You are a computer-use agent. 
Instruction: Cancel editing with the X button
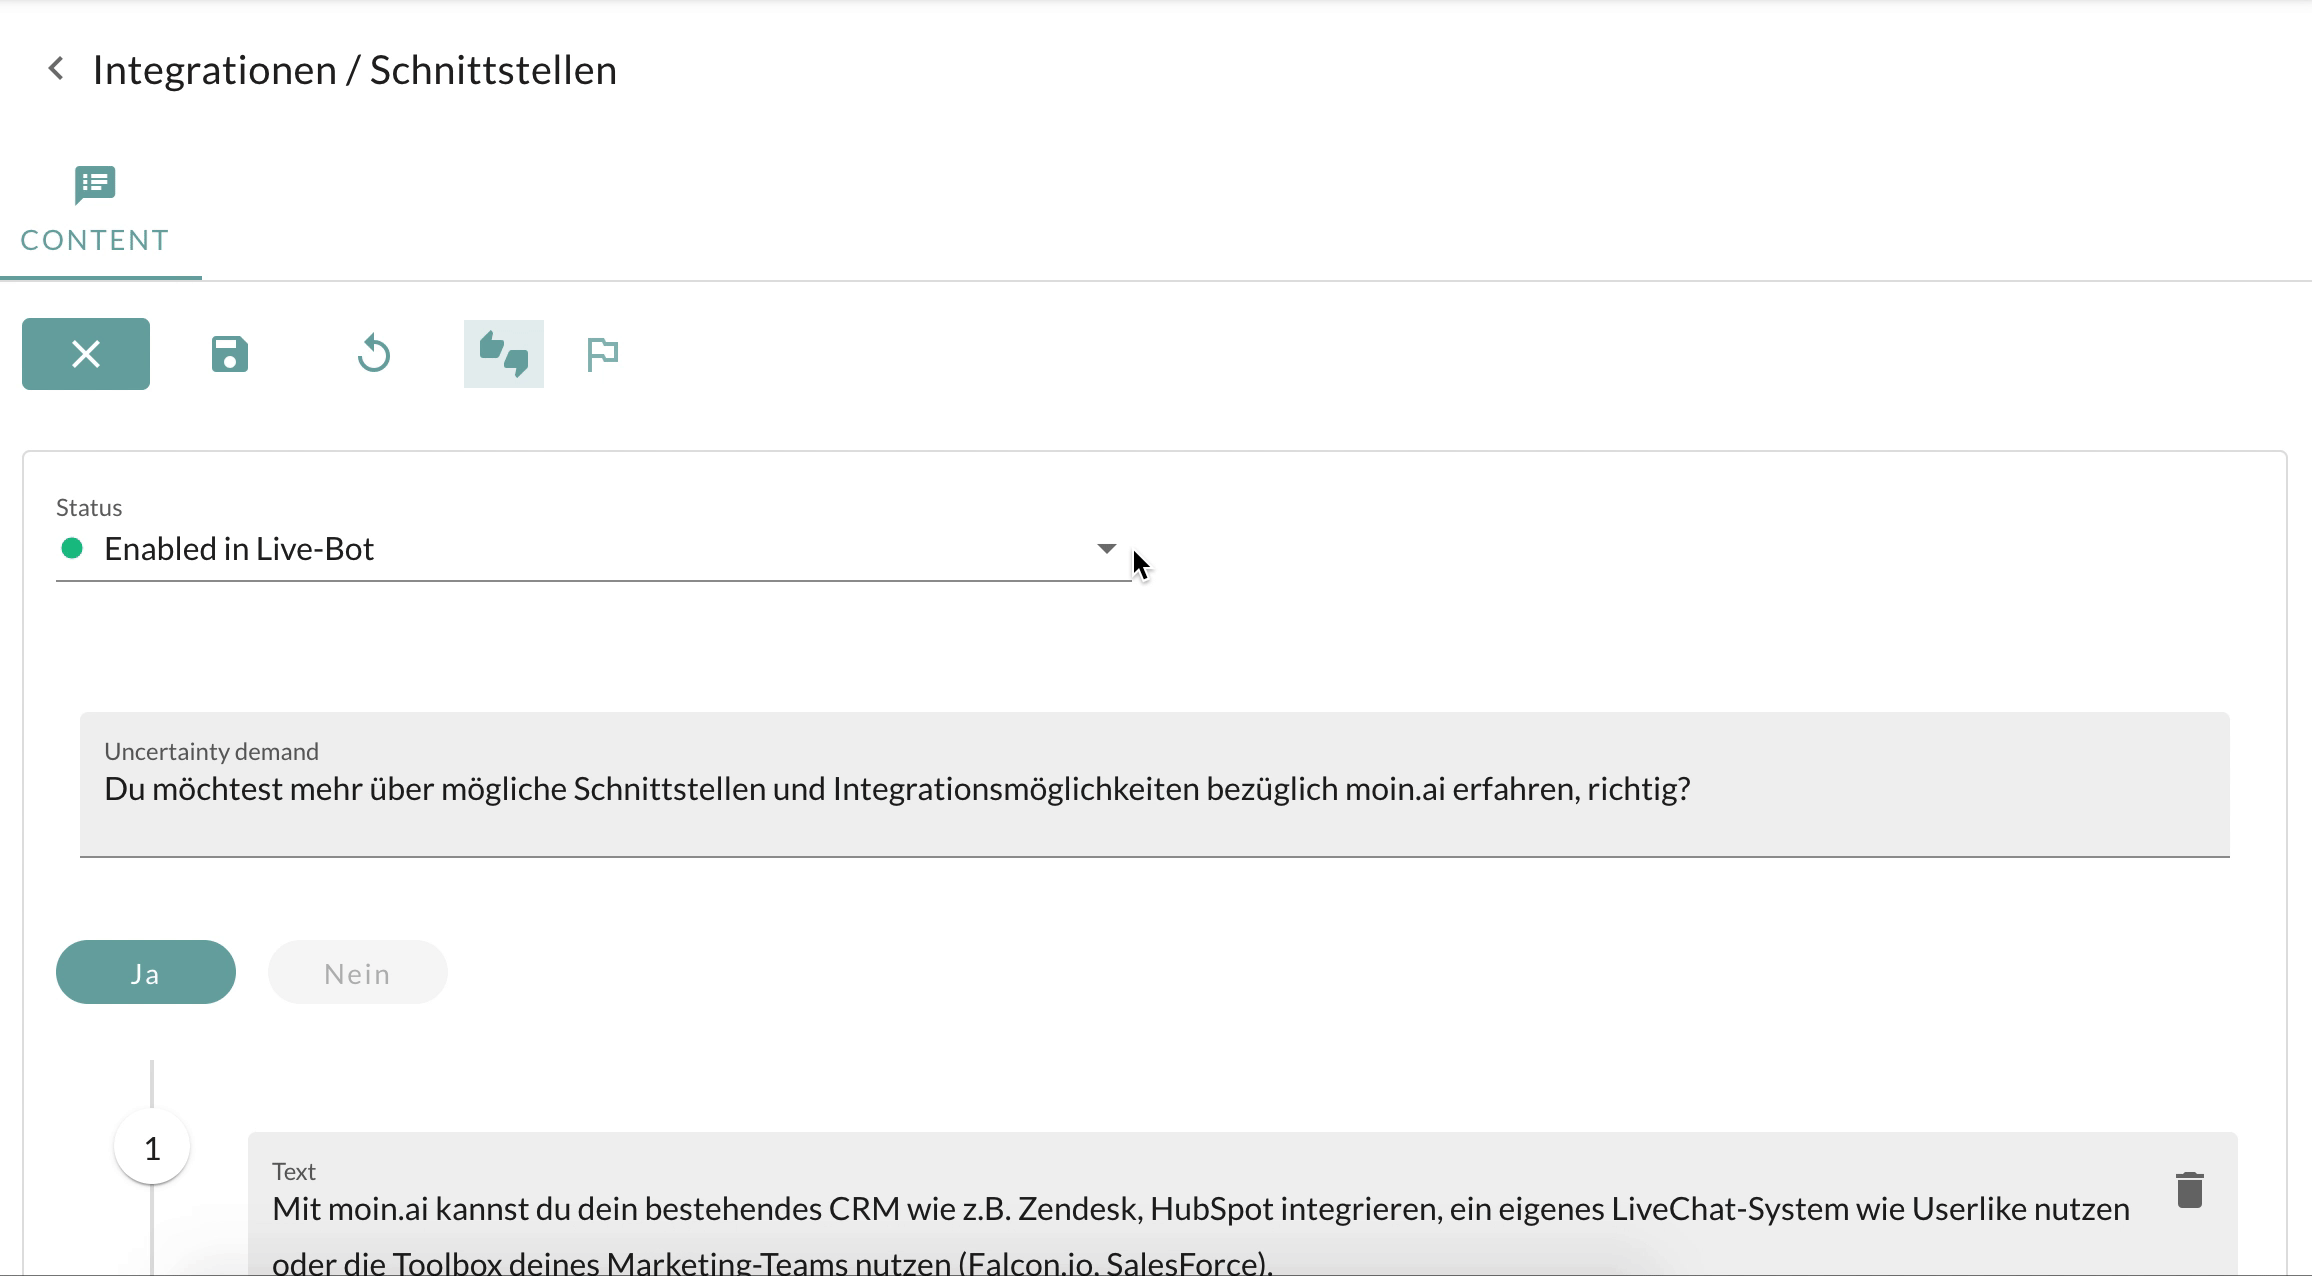point(86,354)
